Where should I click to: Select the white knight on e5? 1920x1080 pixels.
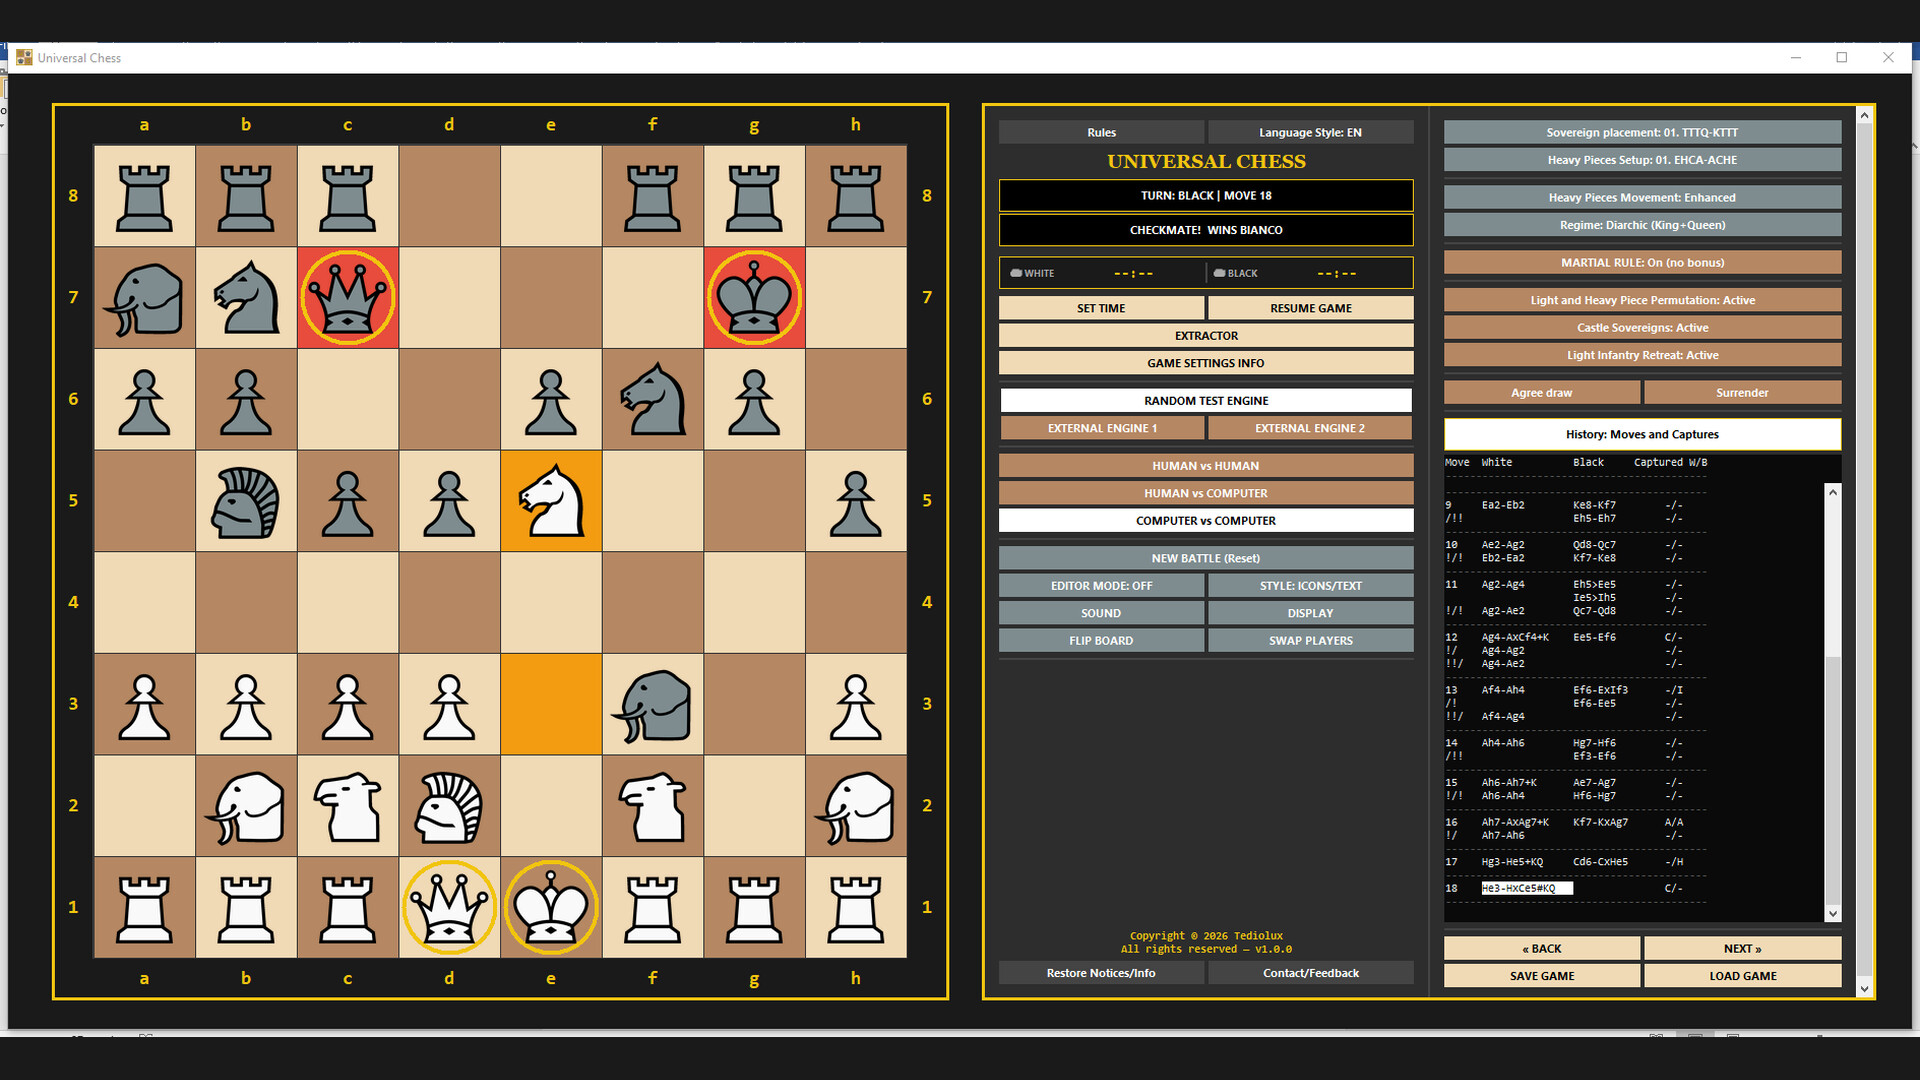(x=551, y=501)
